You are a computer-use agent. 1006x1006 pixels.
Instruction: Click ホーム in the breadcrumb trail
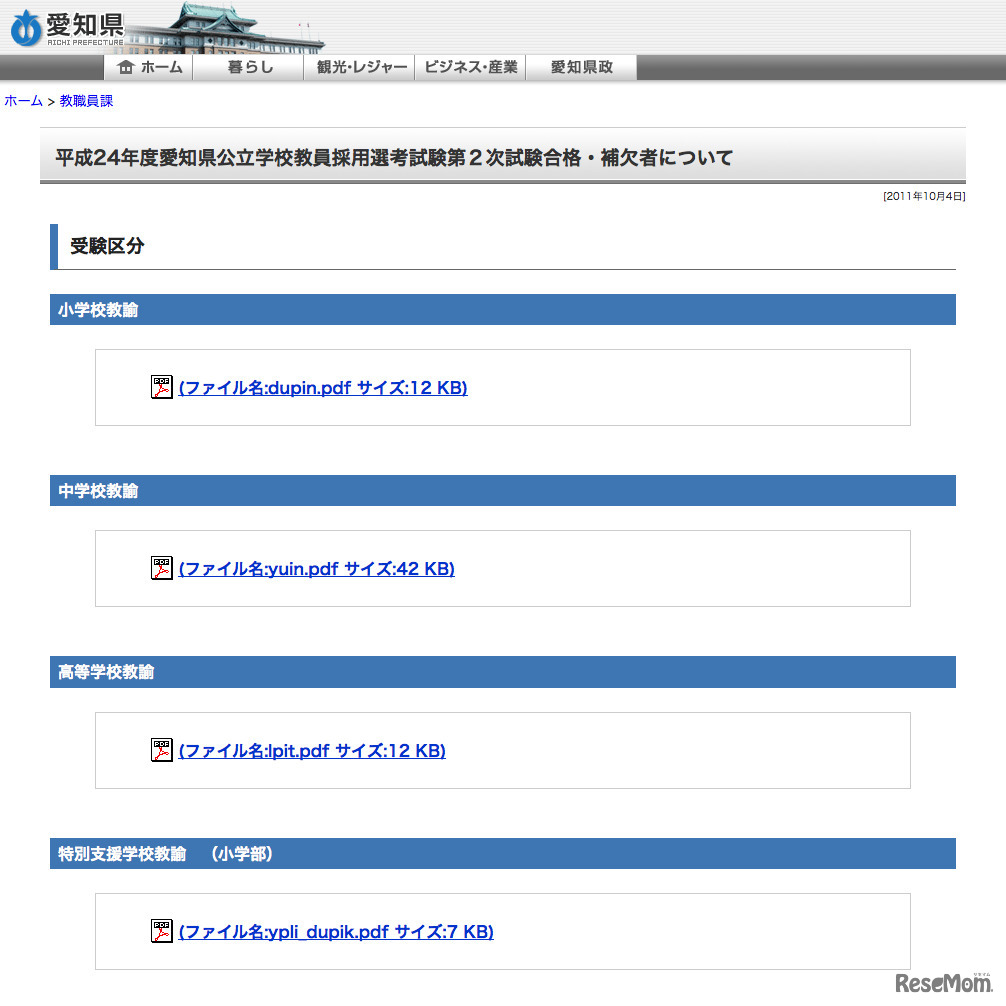point(20,100)
